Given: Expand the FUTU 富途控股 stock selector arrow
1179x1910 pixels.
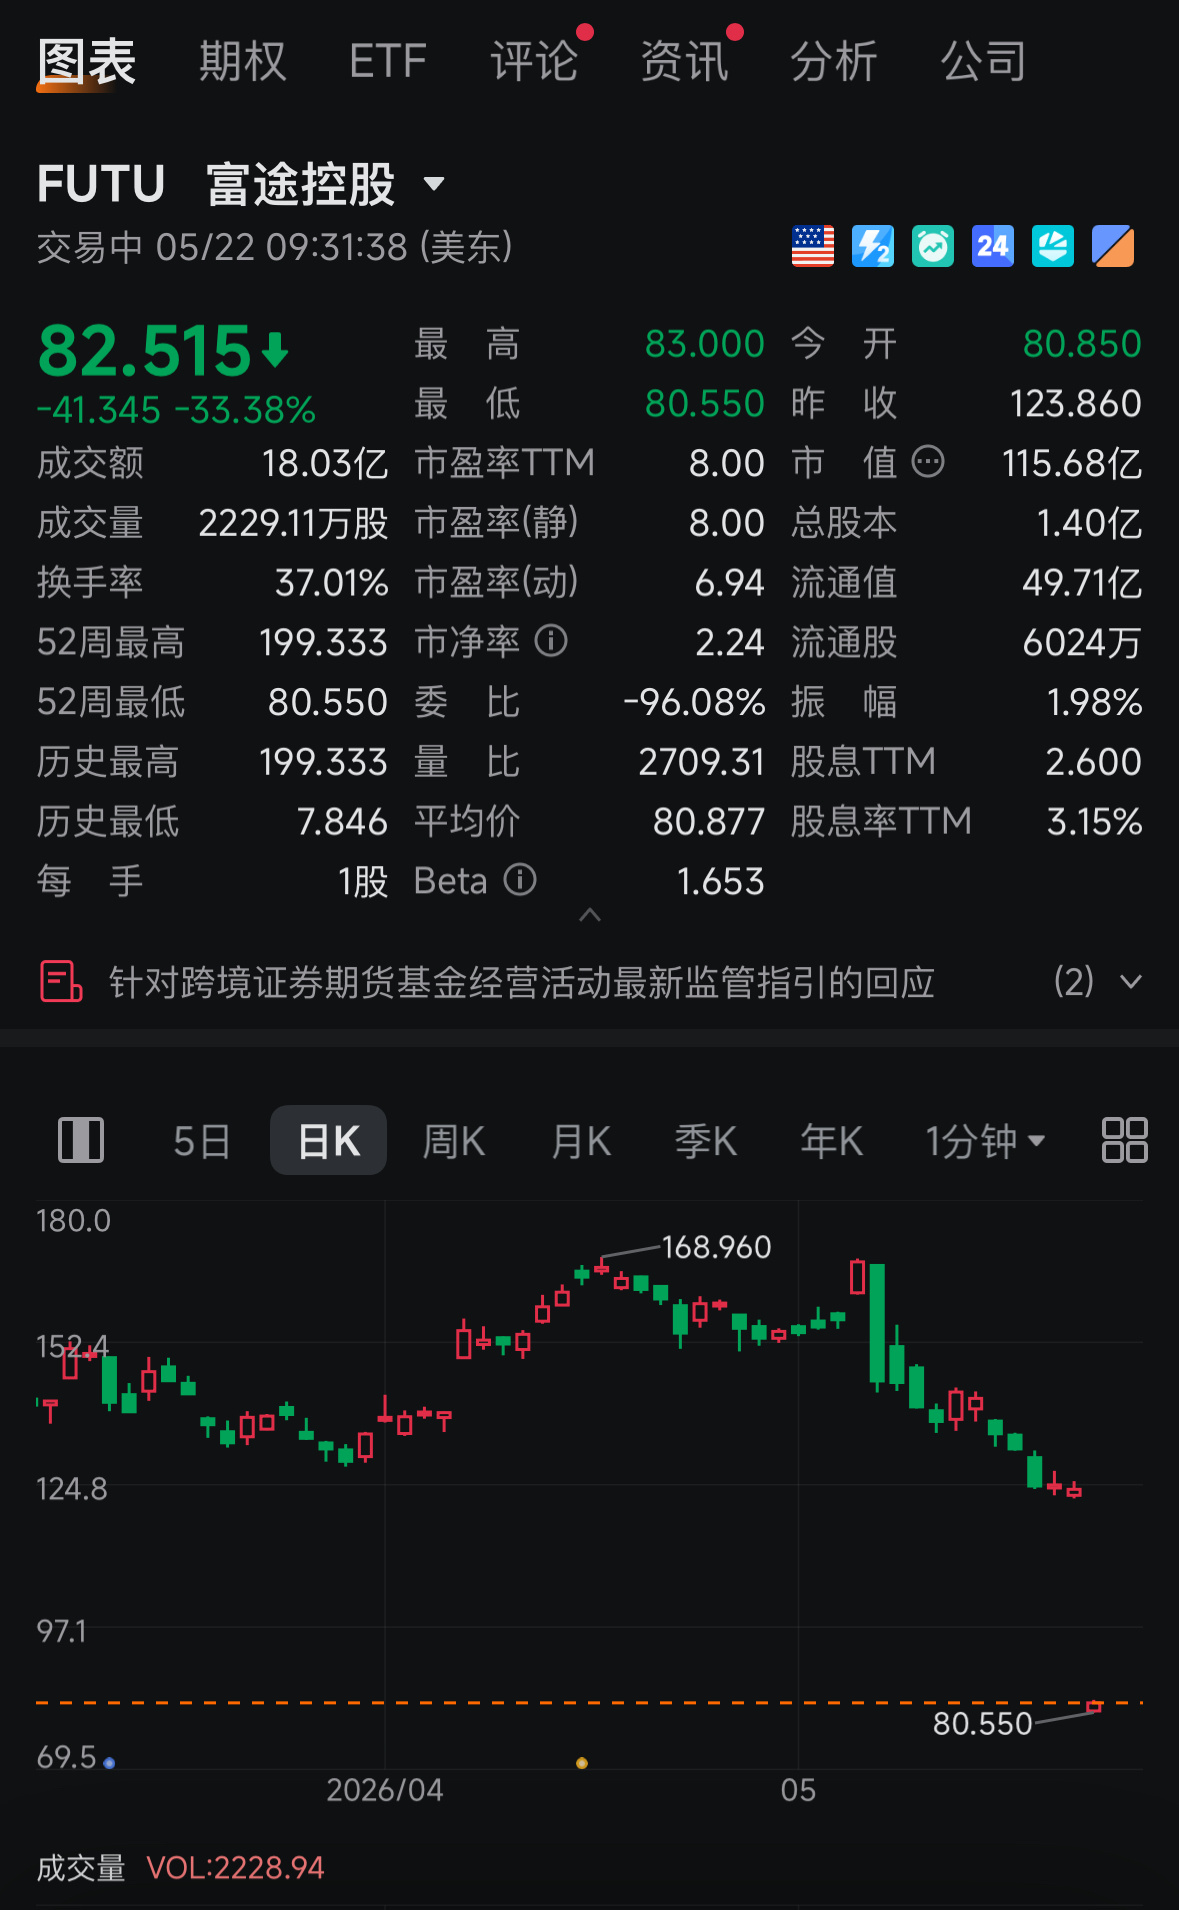Looking at the screenshot, I should coord(434,184).
